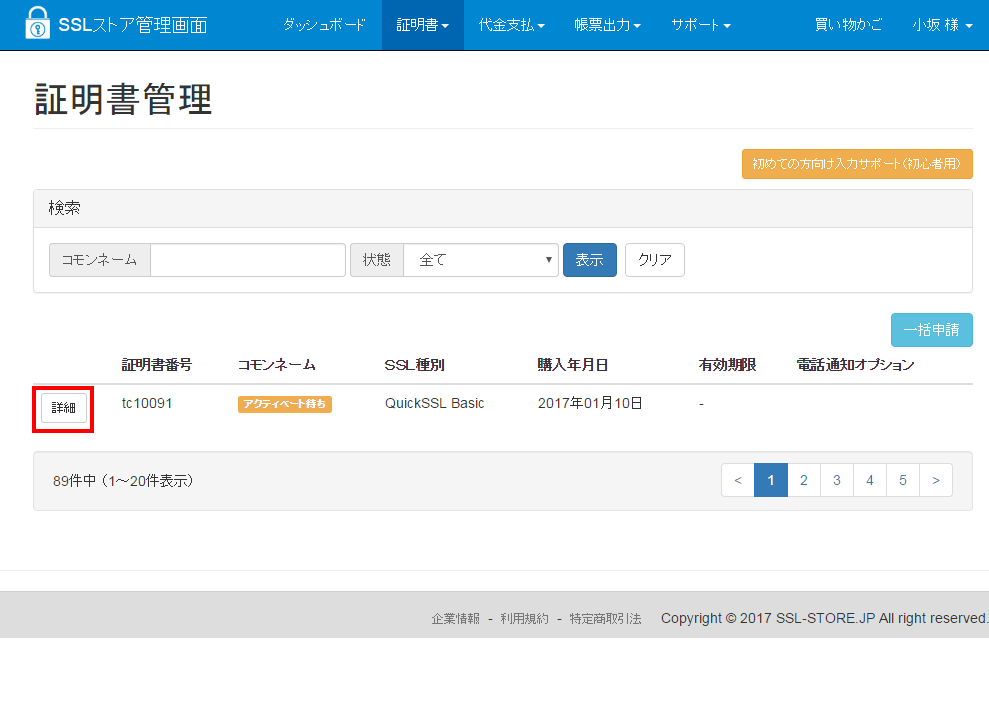This screenshot has width=989, height=711.
Task: Click 初めての方向け入力サポート(初心者用) button
Action: pos(857,164)
